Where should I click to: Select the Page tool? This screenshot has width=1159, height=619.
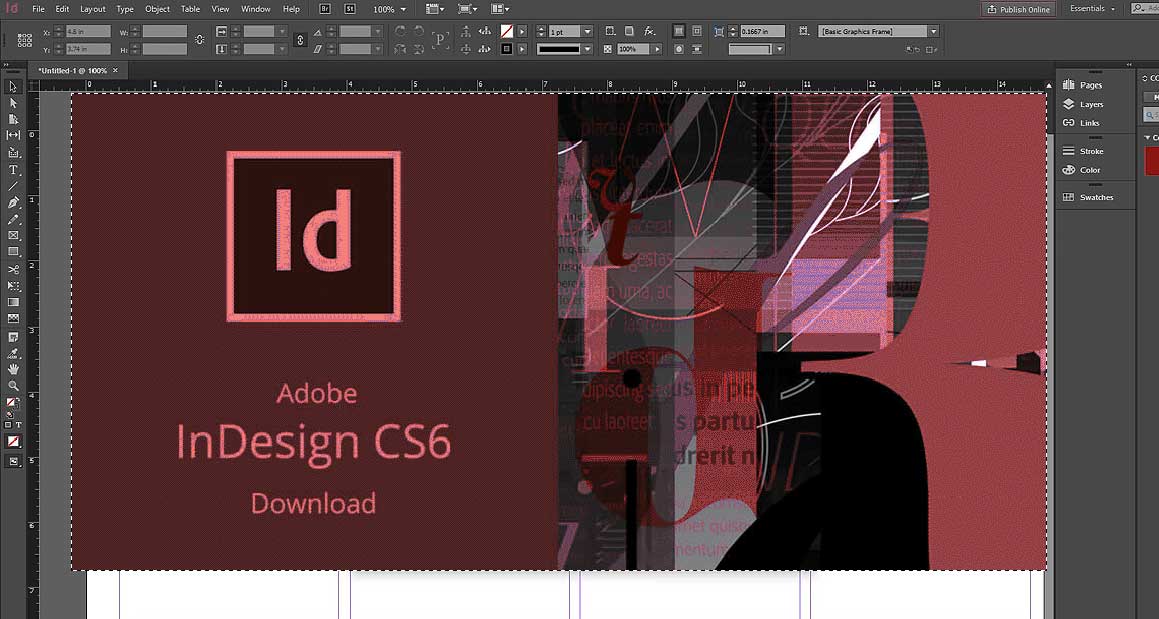[13, 119]
